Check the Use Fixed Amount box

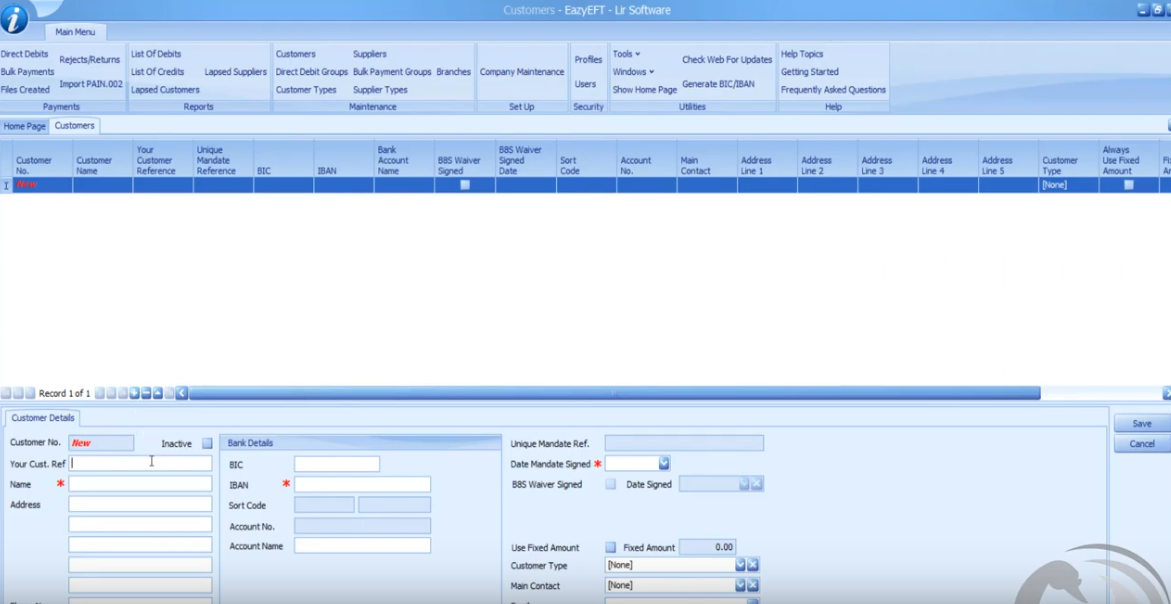pyautogui.click(x=610, y=547)
